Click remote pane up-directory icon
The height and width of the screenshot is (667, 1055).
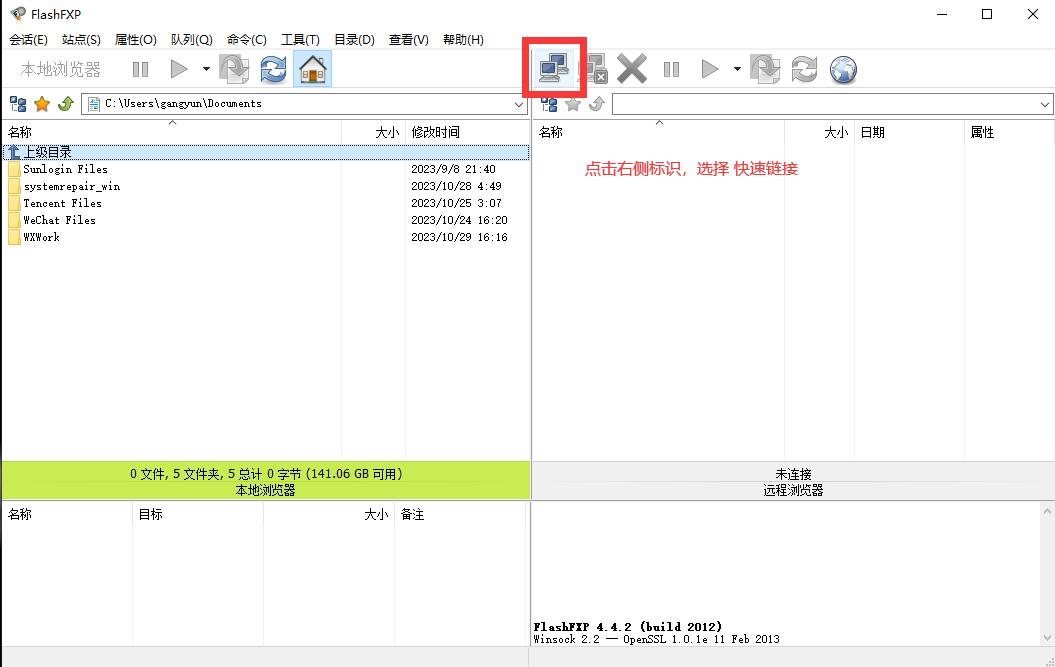click(597, 104)
